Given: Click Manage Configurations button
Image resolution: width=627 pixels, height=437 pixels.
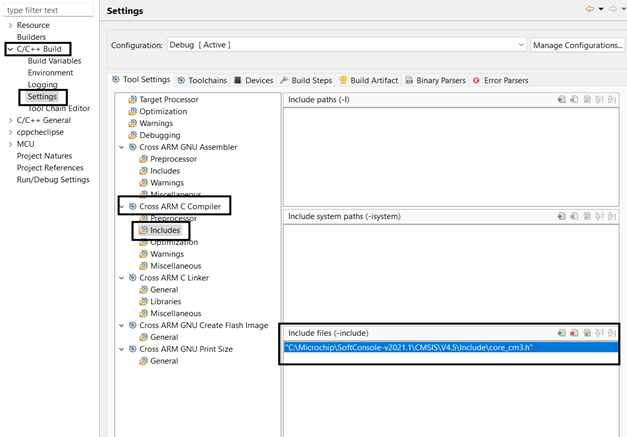Looking at the screenshot, I should (x=577, y=45).
